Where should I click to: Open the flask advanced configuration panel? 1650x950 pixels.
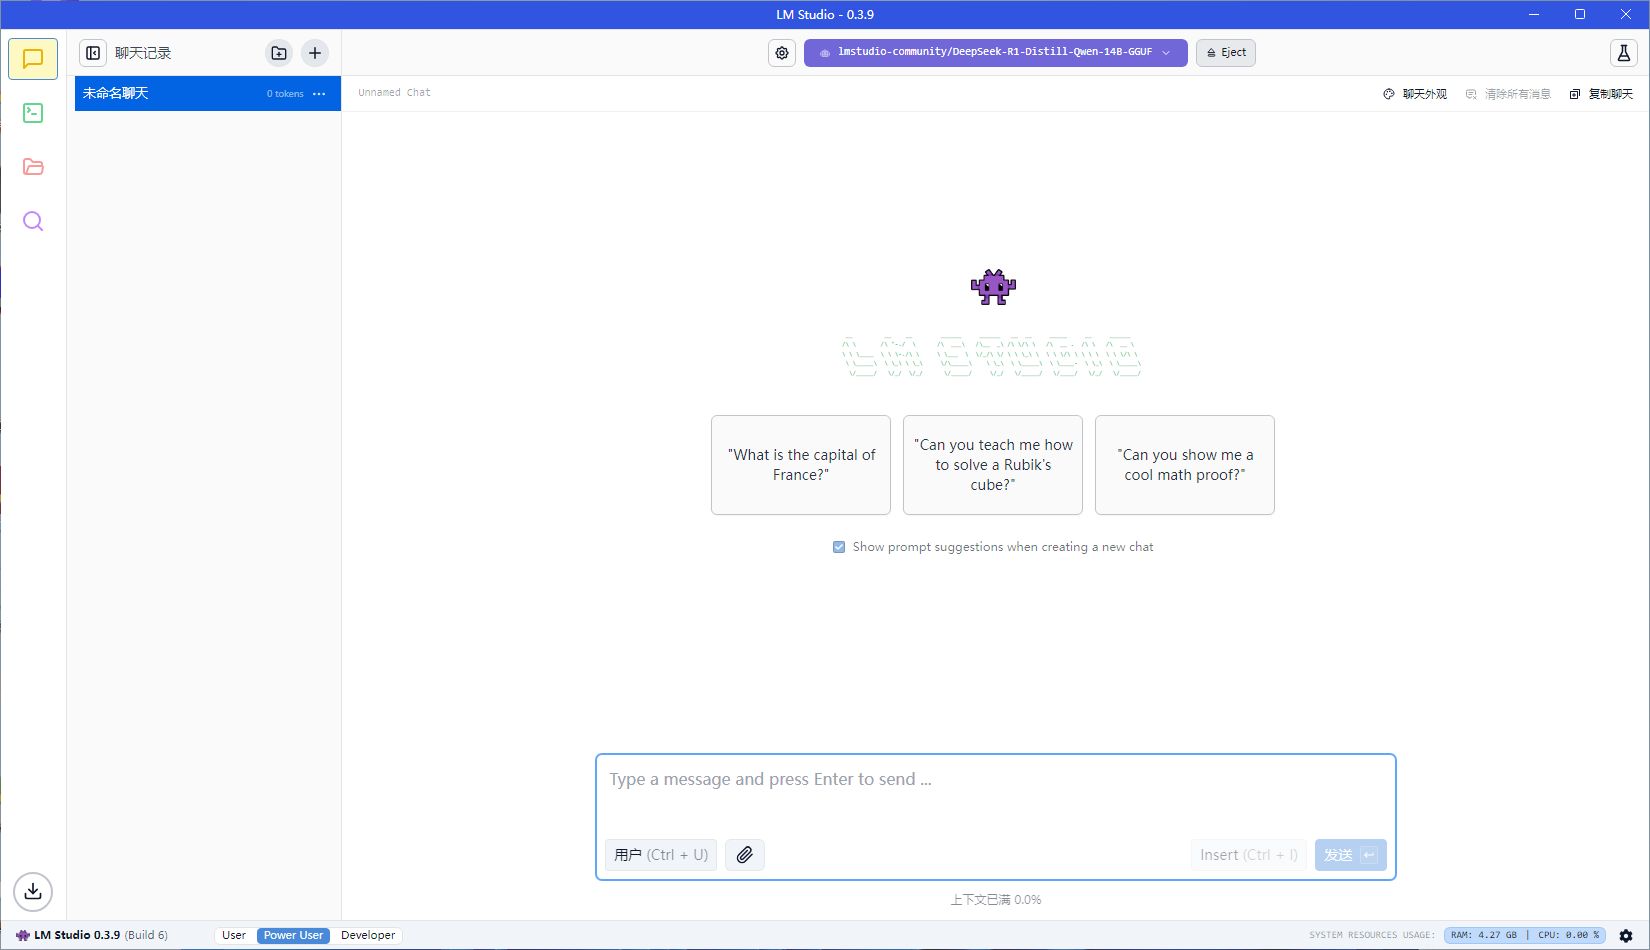point(1624,53)
